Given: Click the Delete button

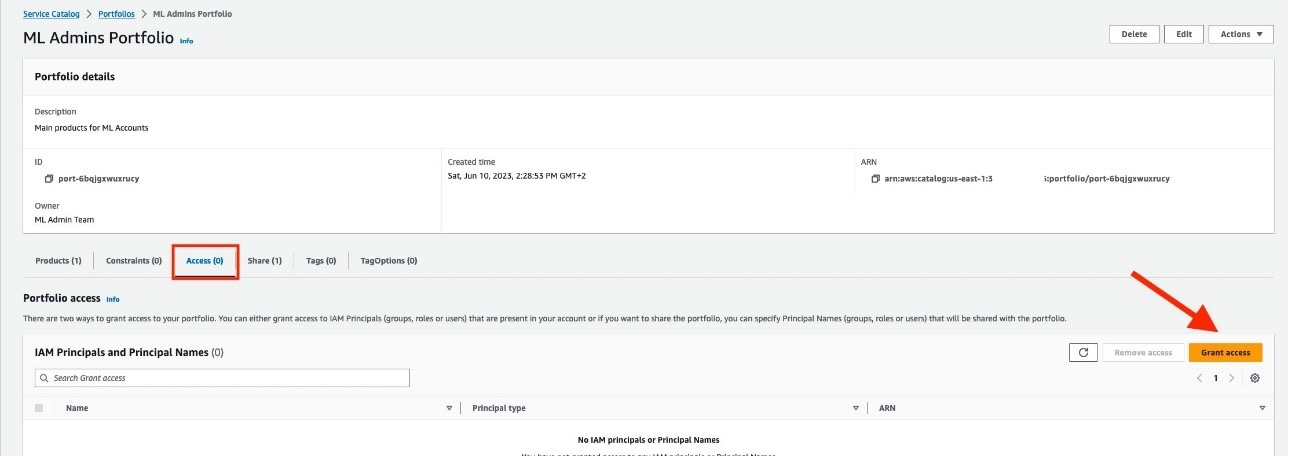Looking at the screenshot, I should click(x=1134, y=34).
